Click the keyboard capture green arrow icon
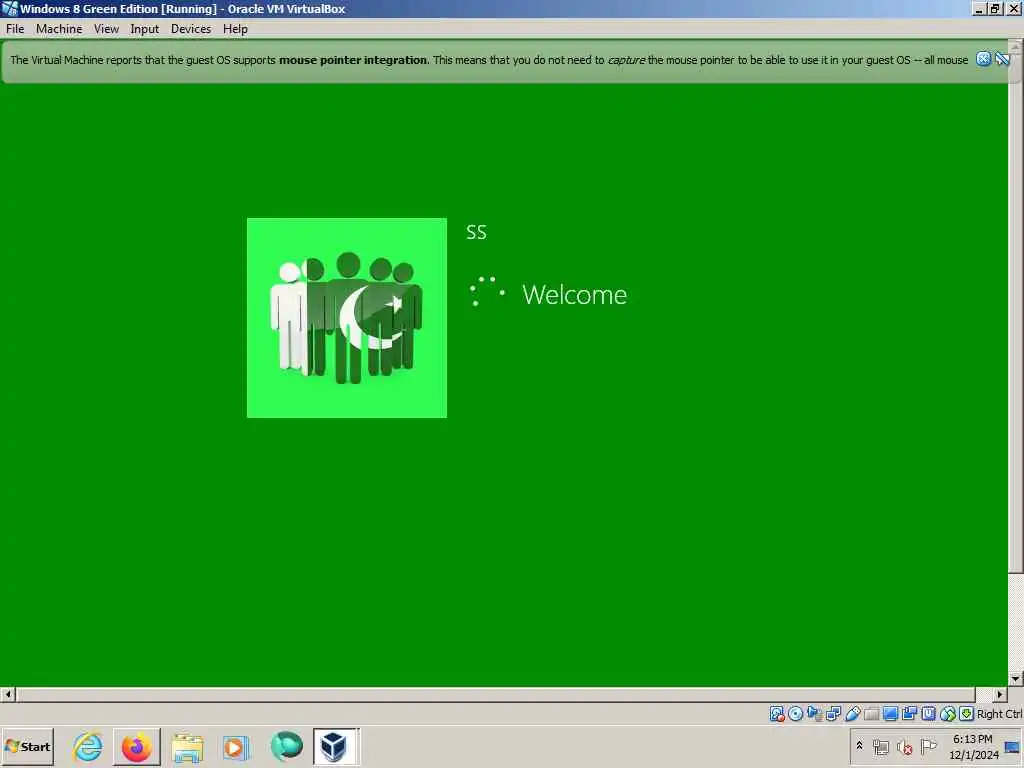The height and width of the screenshot is (768, 1024). tap(967, 714)
